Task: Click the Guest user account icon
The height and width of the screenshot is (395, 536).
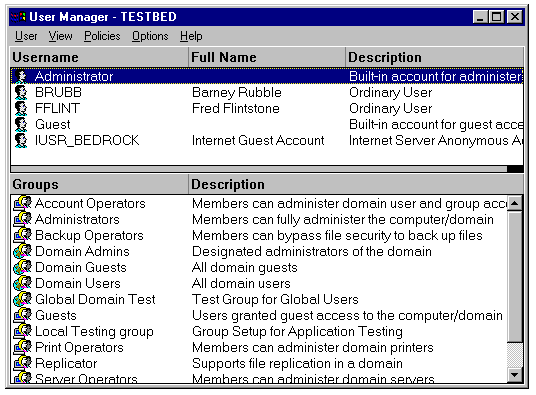Action: (21, 125)
